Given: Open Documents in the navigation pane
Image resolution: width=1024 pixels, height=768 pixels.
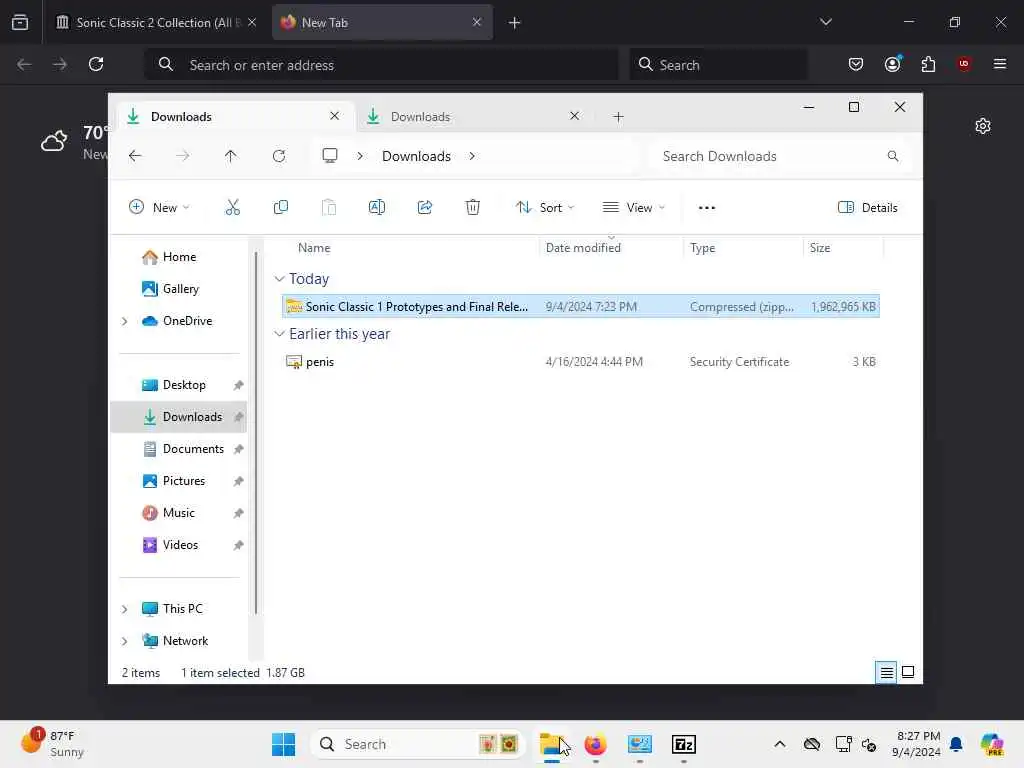Looking at the screenshot, I should pyautogui.click(x=183, y=449).
